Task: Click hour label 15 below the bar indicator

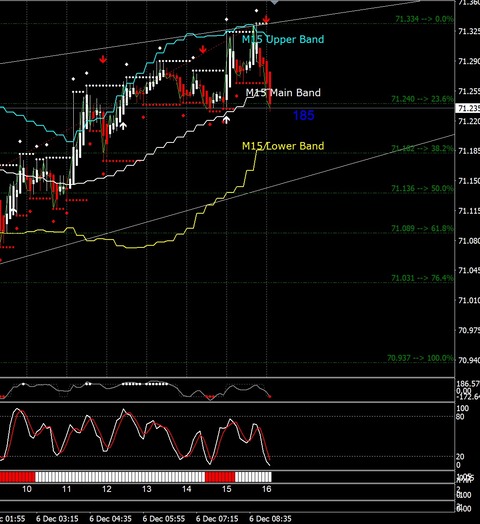Action: click(x=226, y=489)
